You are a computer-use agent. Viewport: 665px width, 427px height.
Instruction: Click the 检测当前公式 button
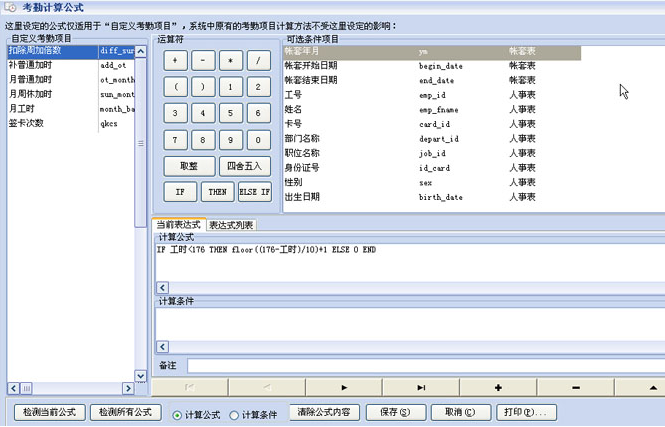pyautogui.click(x=49, y=412)
